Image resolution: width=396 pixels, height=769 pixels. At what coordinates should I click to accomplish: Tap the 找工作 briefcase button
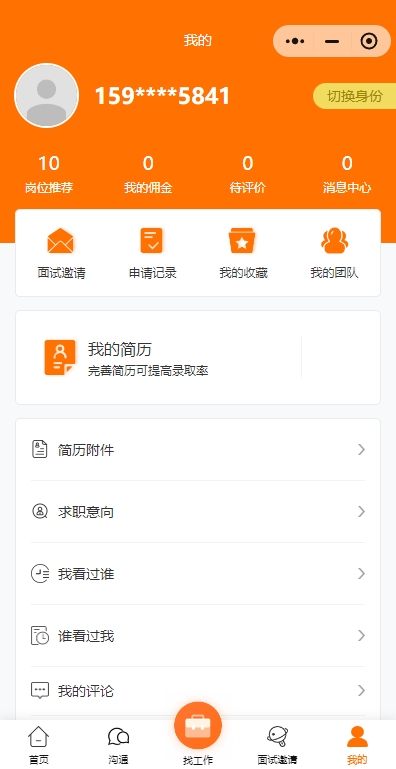(198, 726)
